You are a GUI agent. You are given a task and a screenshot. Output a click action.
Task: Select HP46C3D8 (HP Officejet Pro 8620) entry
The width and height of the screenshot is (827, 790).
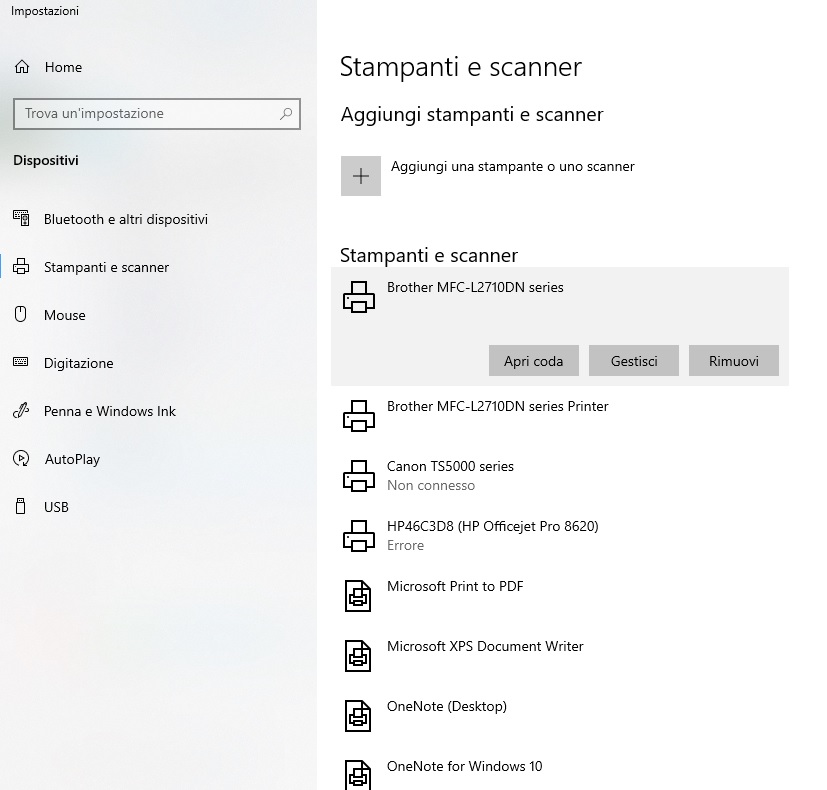560,536
